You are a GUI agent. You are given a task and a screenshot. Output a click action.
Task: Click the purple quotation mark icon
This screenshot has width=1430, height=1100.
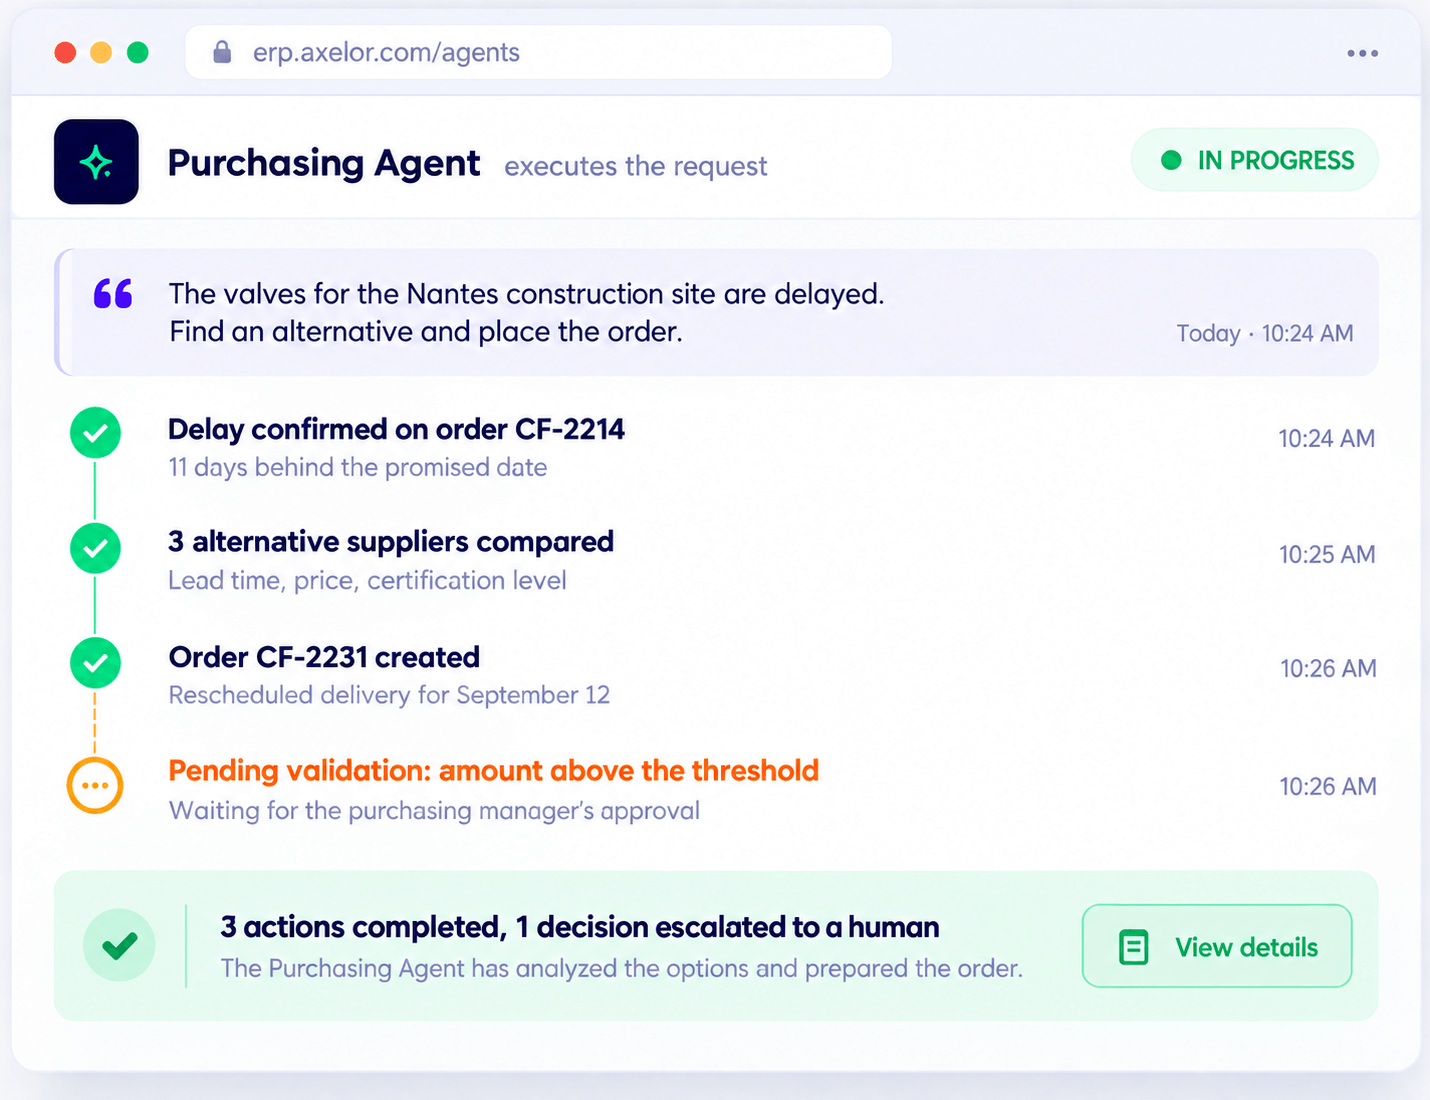click(x=113, y=294)
